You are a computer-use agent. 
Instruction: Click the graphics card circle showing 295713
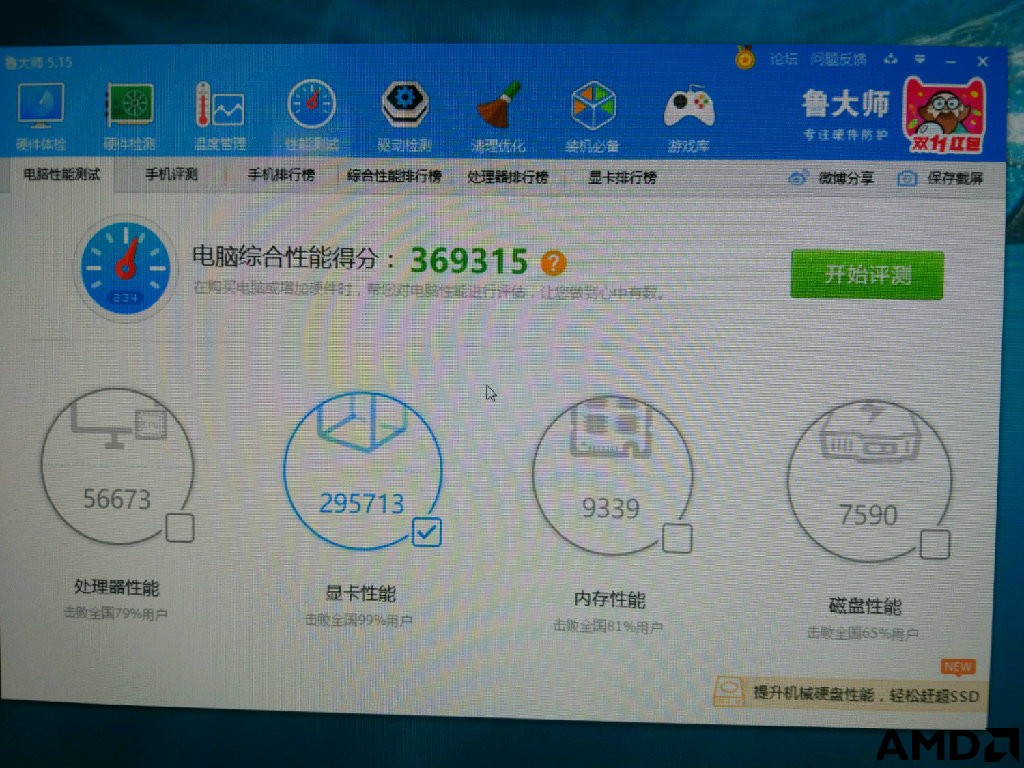[x=362, y=470]
